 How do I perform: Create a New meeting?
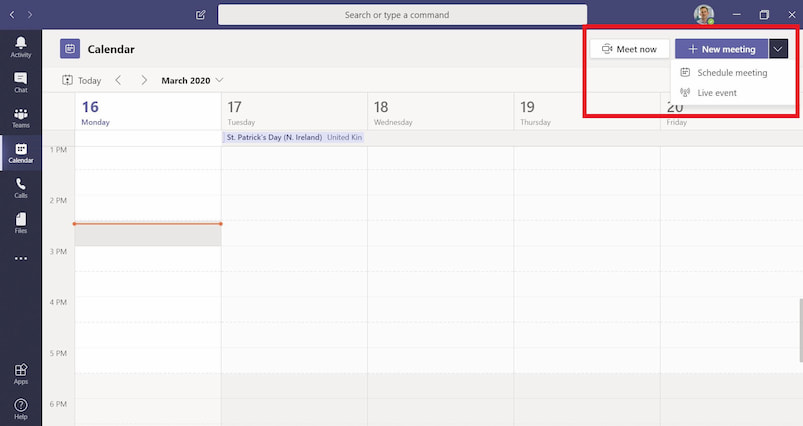722,49
